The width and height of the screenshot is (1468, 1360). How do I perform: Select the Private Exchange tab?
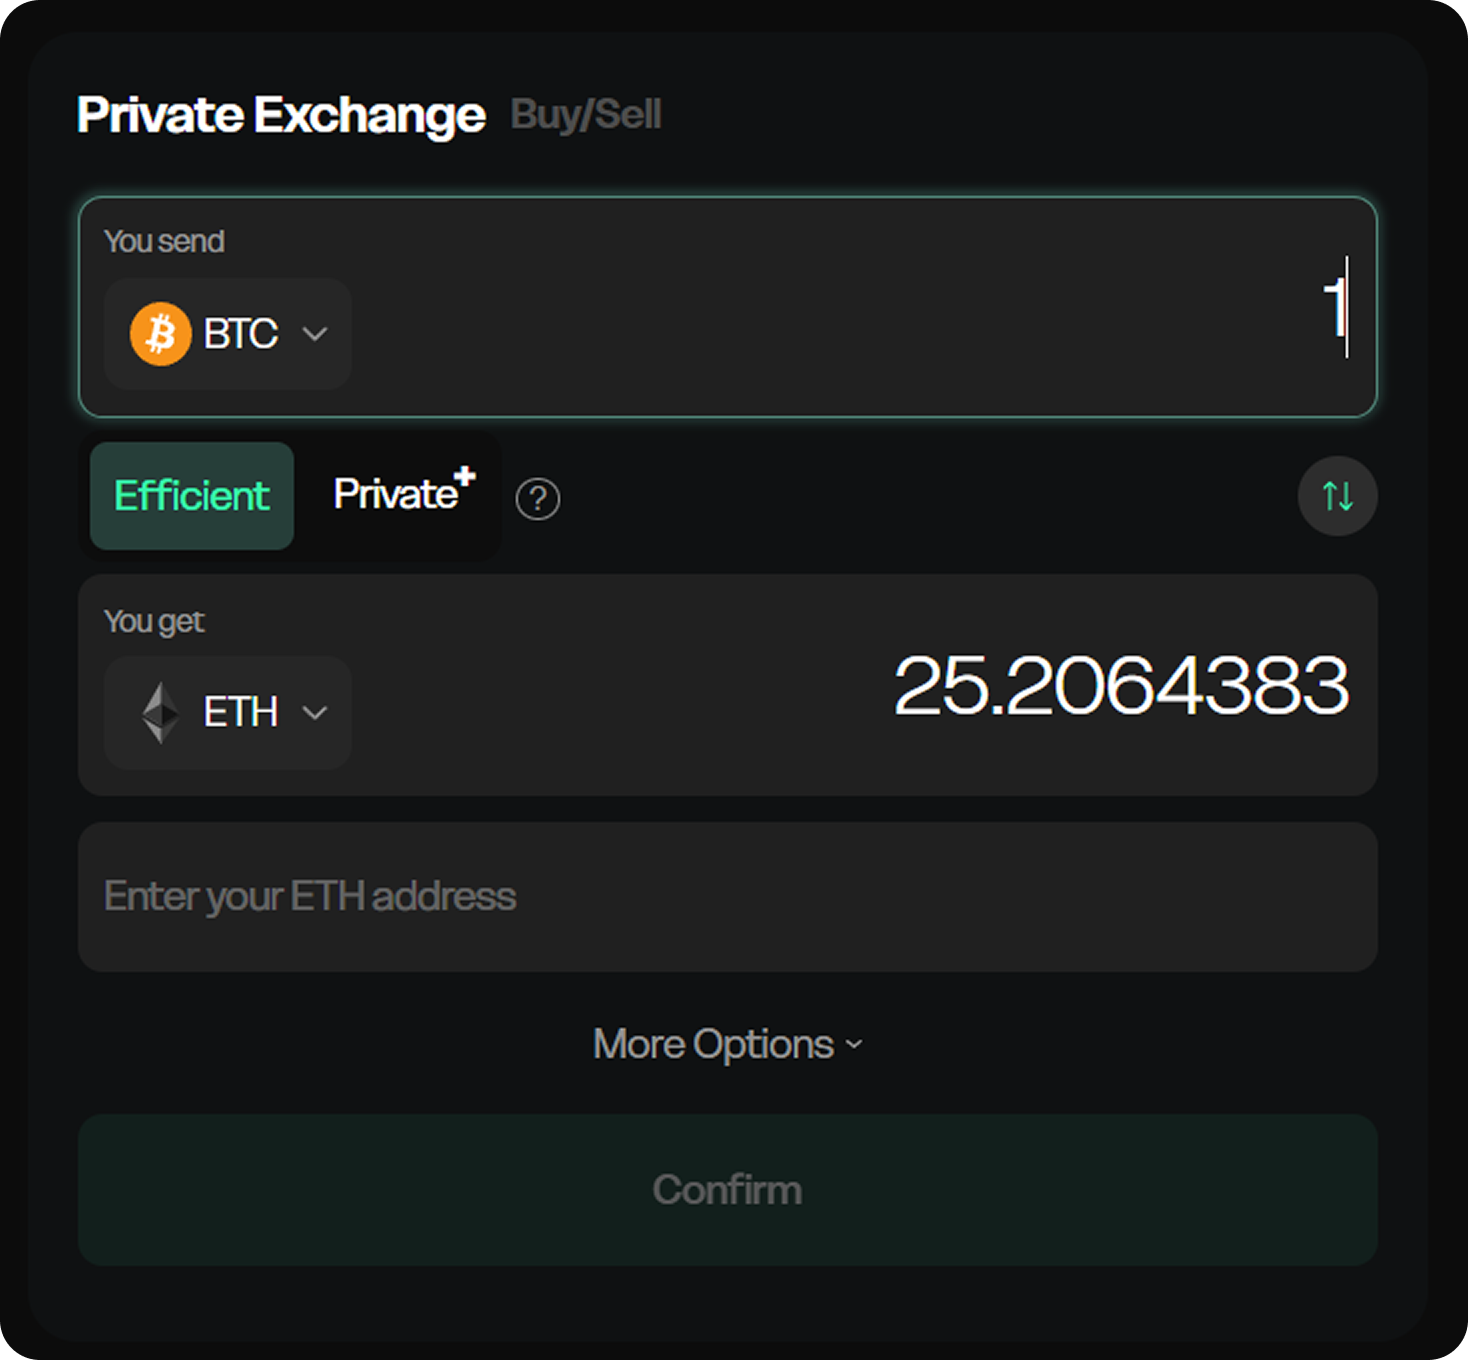(281, 115)
